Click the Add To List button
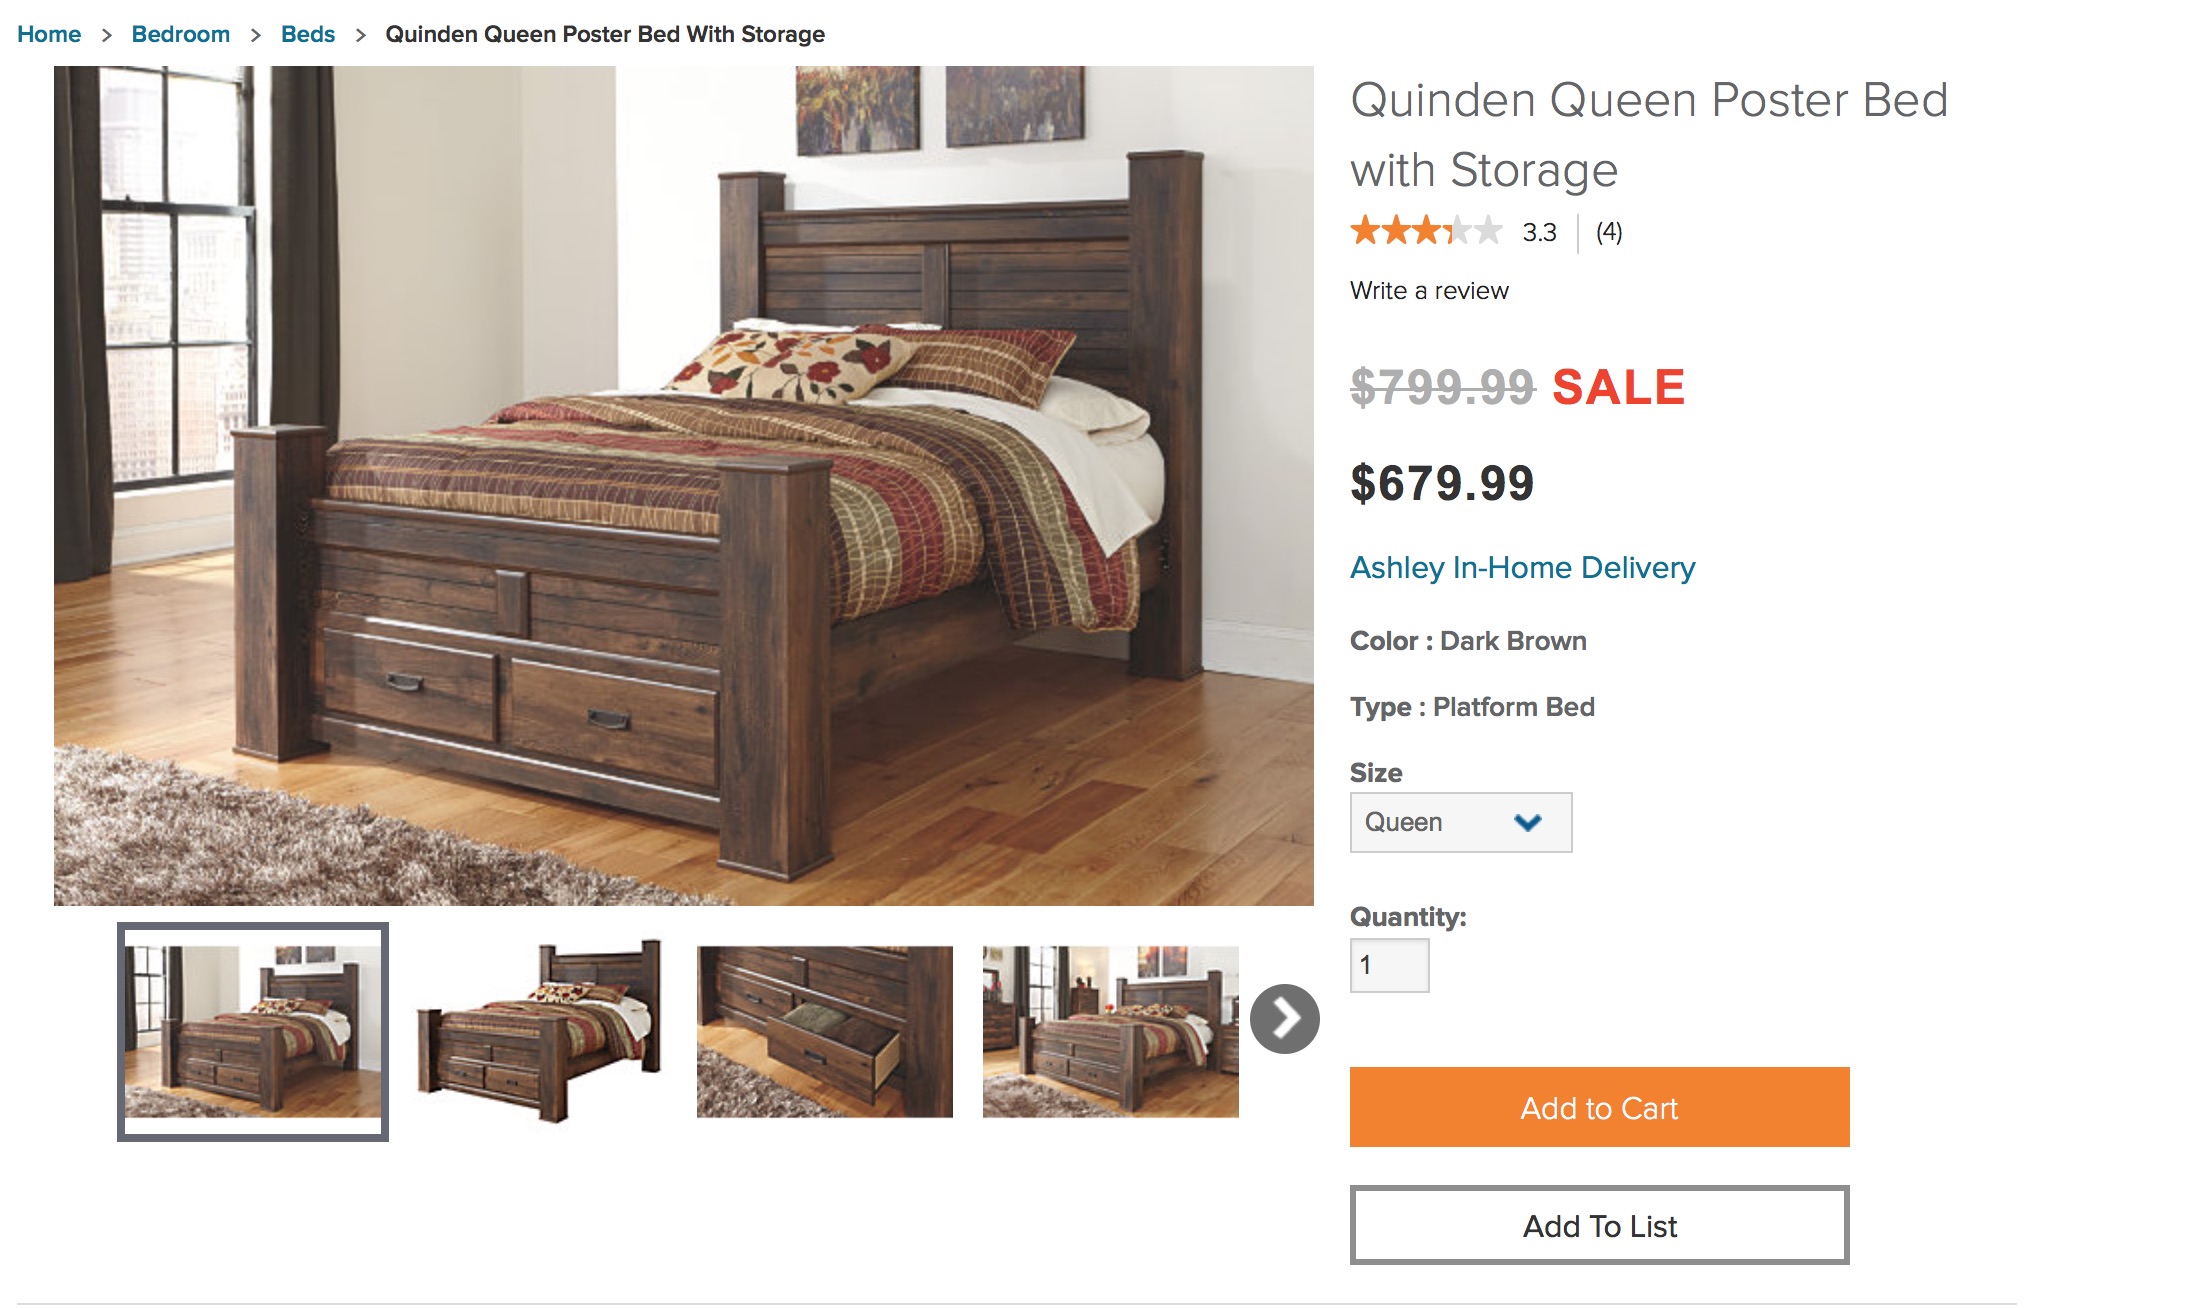 tap(1600, 1226)
